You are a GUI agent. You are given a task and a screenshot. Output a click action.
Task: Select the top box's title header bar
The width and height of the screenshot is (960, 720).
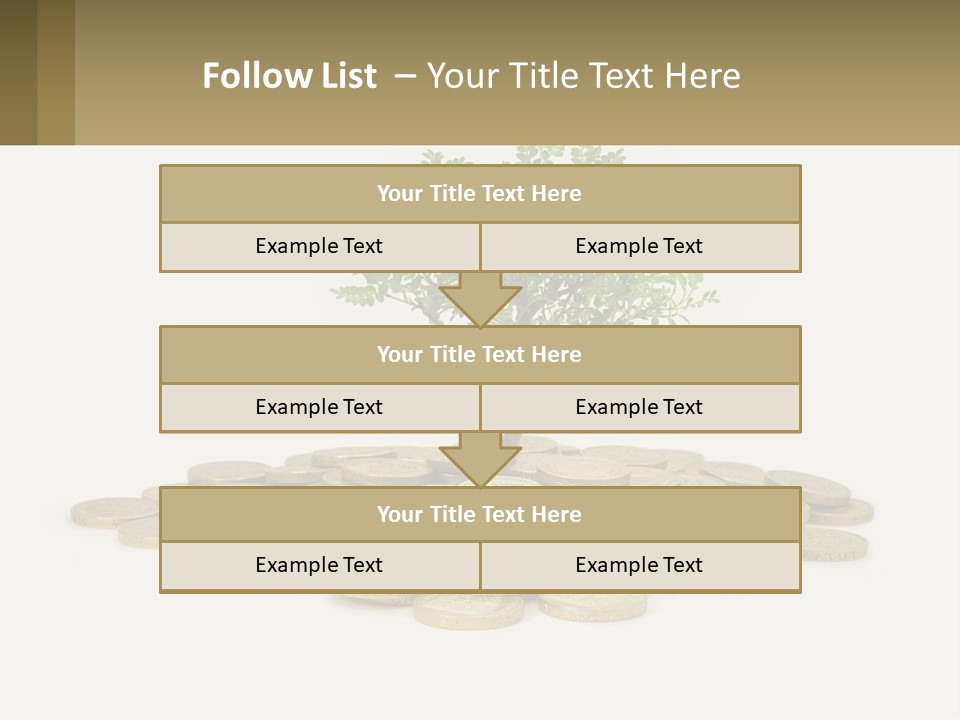pos(480,194)
